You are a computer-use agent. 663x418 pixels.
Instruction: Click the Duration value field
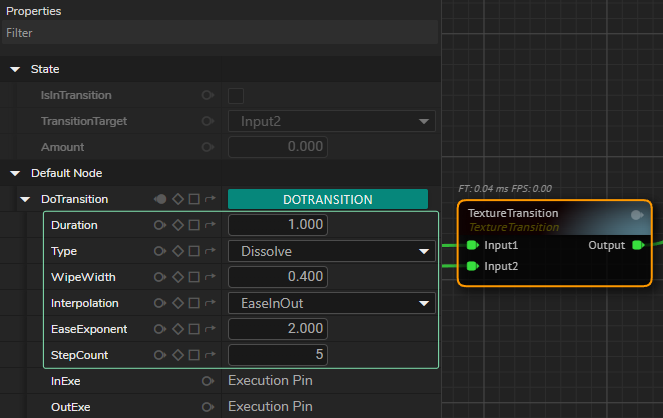pos(278,225)
